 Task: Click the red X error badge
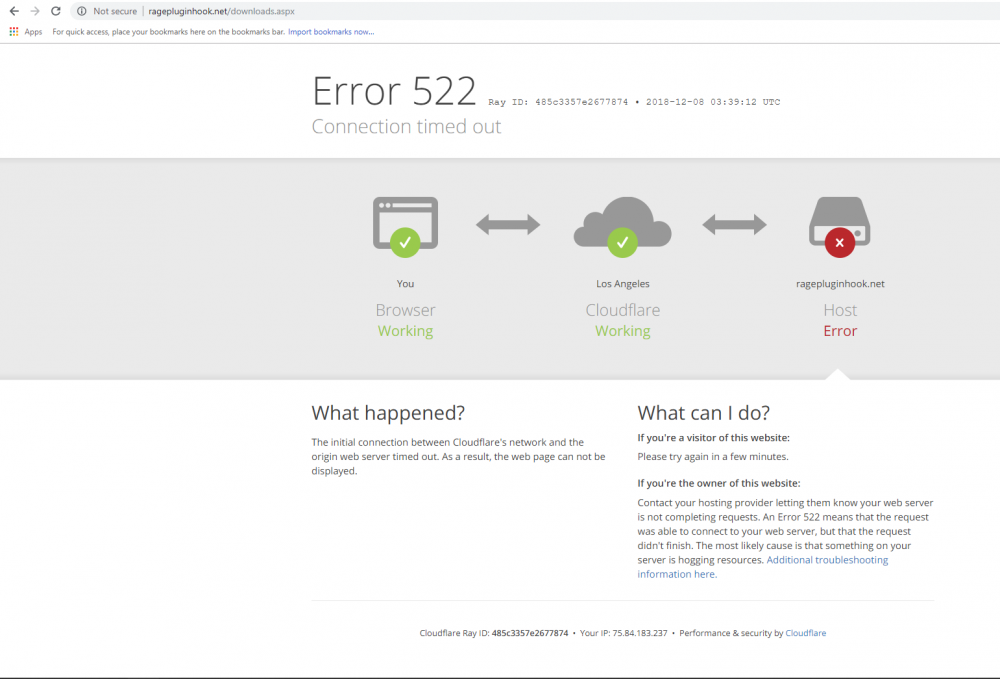coord(839,242)
